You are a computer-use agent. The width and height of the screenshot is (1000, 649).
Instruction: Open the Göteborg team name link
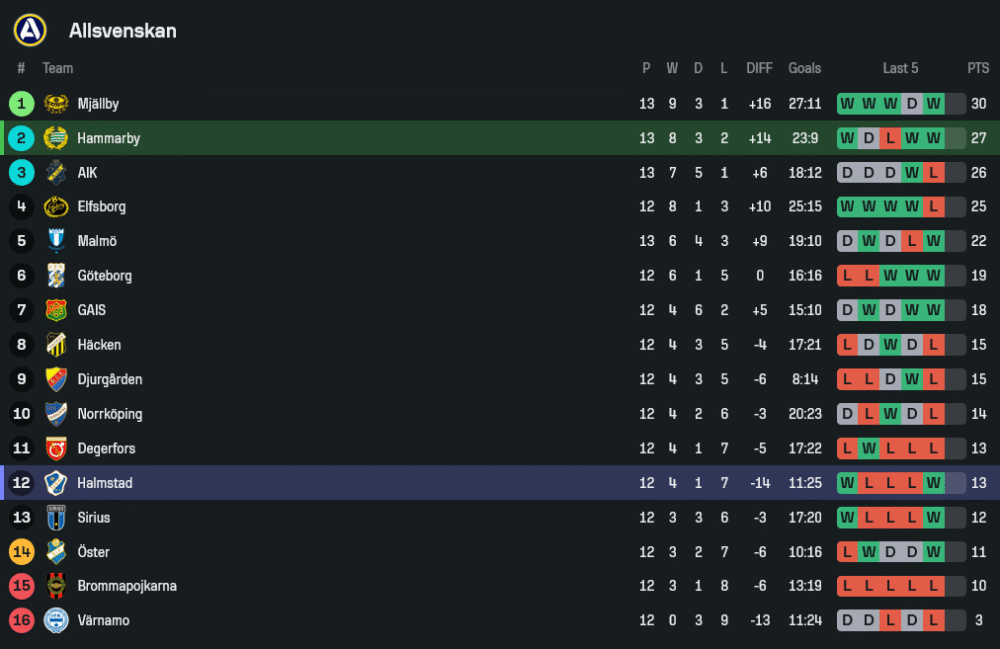(x=104, y=276)
